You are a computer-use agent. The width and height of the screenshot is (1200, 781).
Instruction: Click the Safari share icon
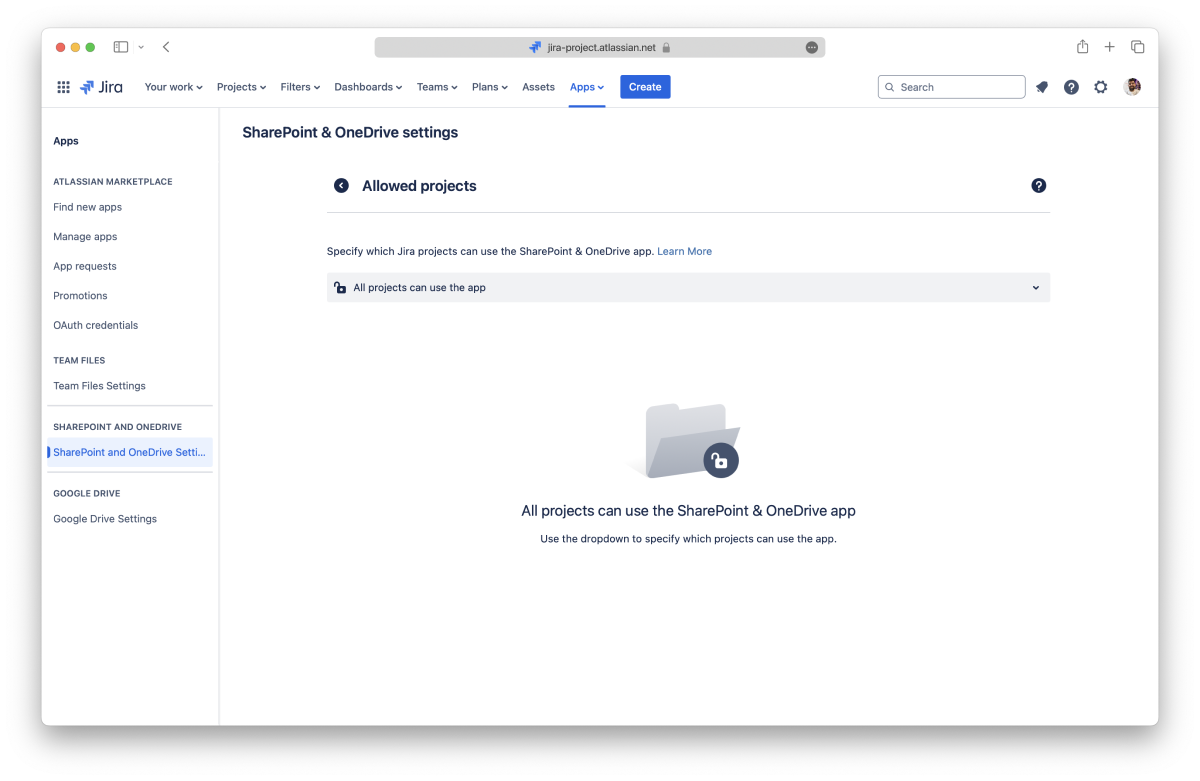(1082, 47)
